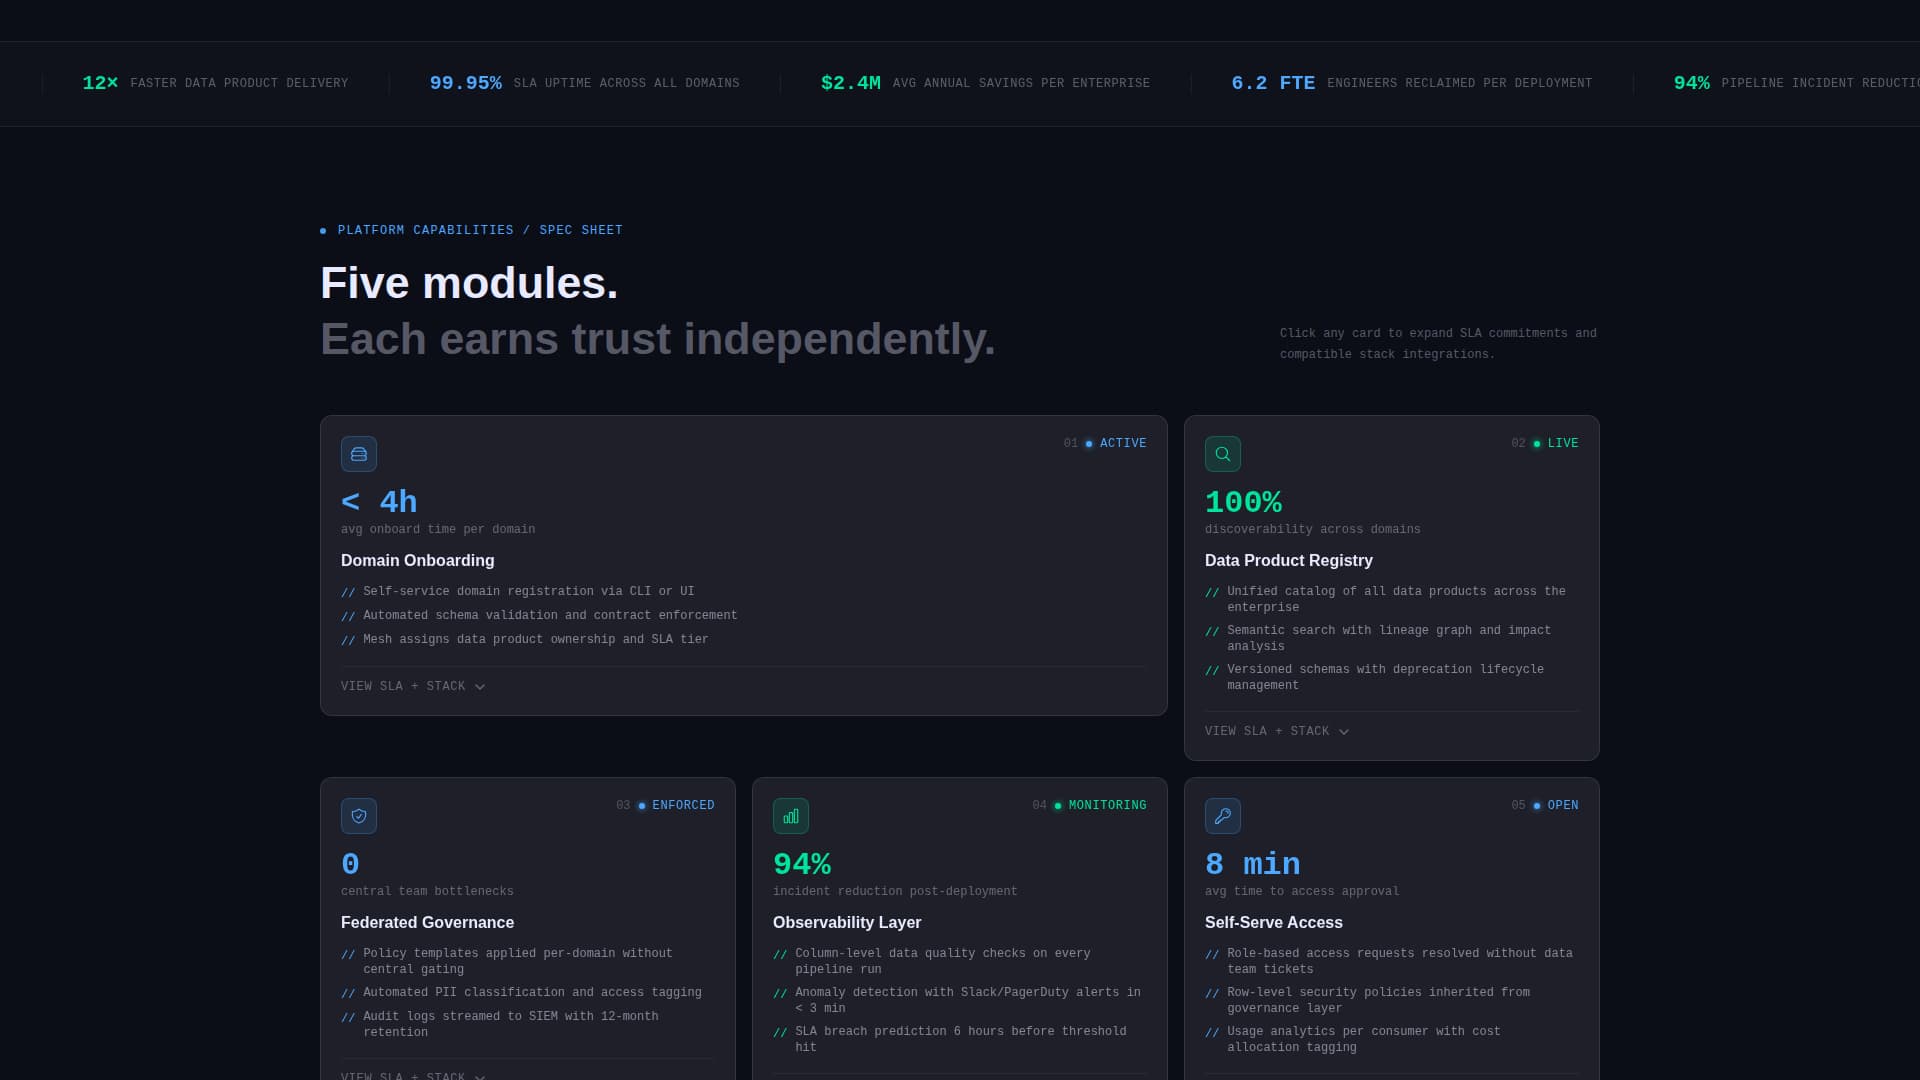Click 'Column-level data quality checks' bullet
Viewport: 1920px width, 1080px height.
pos(942,961)
